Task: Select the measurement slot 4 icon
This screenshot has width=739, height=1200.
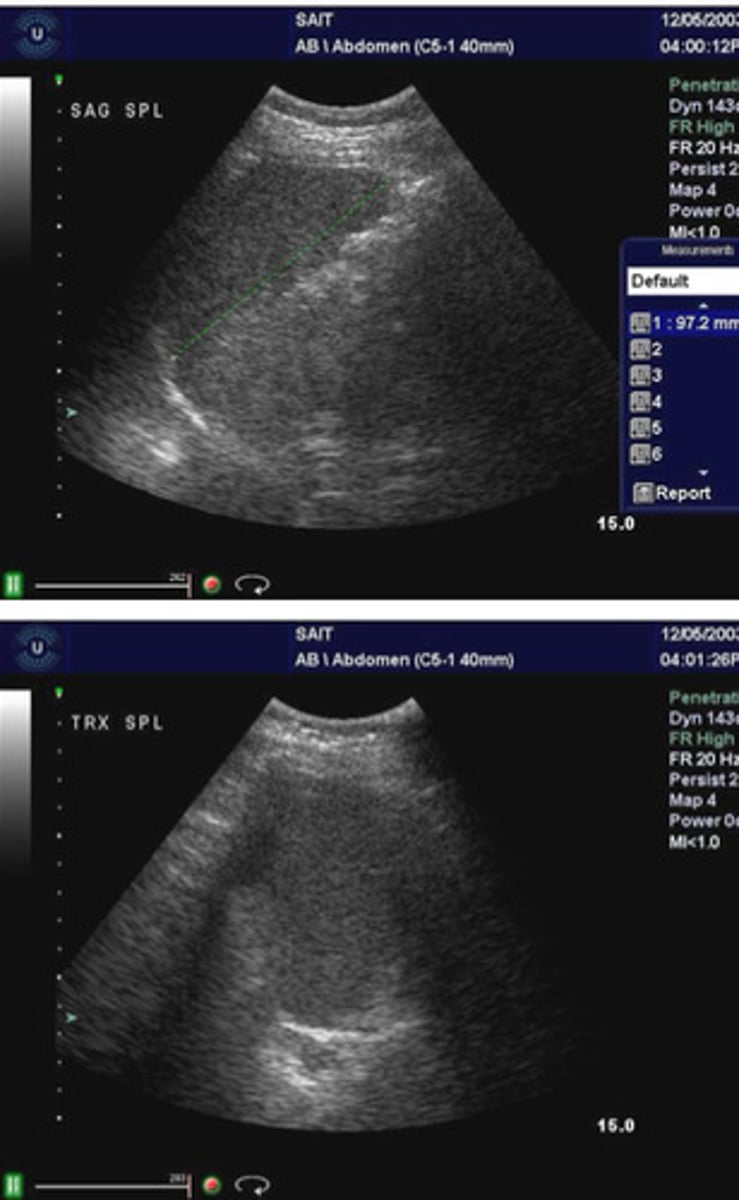Action: click(640, 402)
